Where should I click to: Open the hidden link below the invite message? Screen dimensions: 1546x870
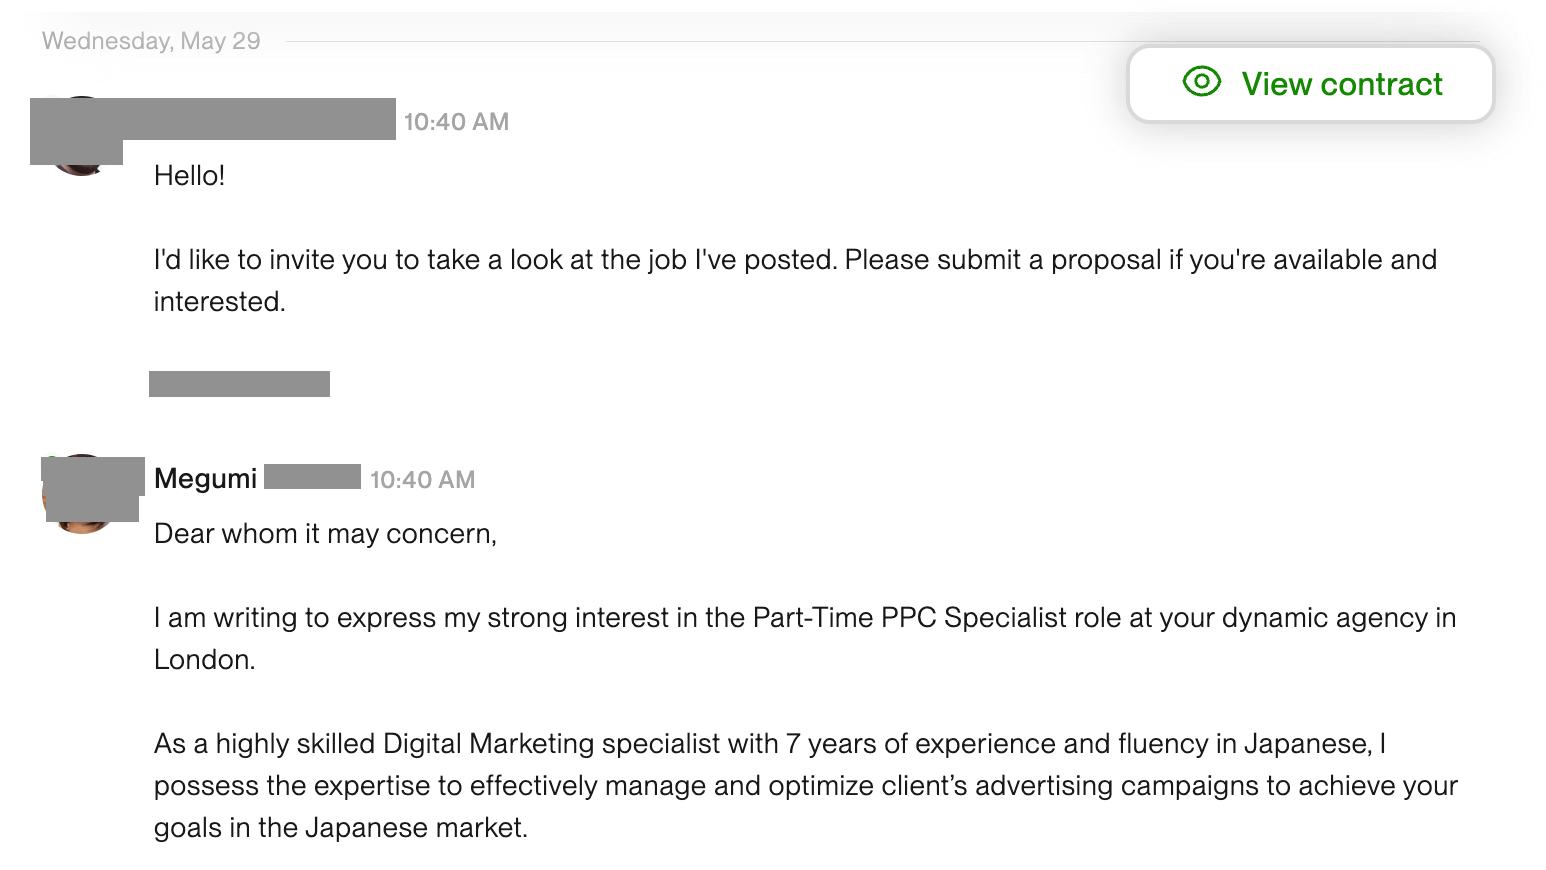pyautogui.click(x=239, y=384)
